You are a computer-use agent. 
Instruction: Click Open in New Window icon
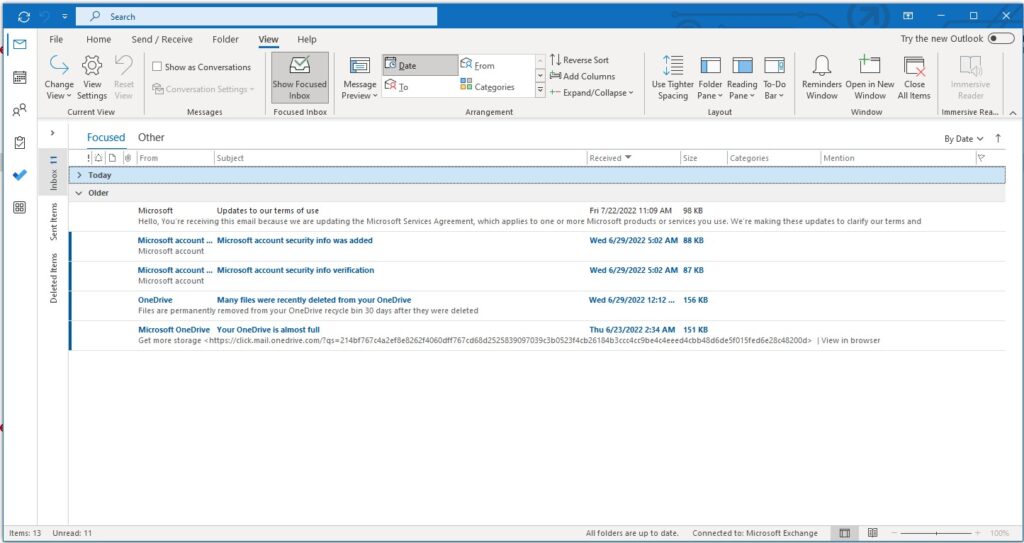coord(869,66)
